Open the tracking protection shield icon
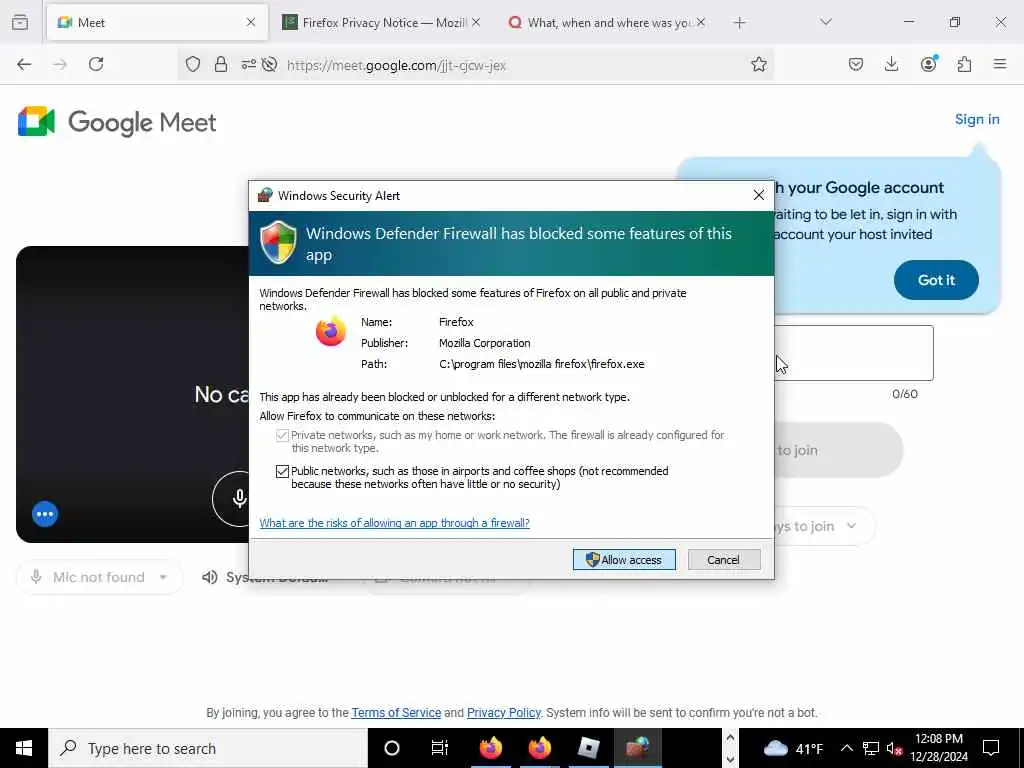The width and height of the screenshot is (1024, 768). coord(193,64)
